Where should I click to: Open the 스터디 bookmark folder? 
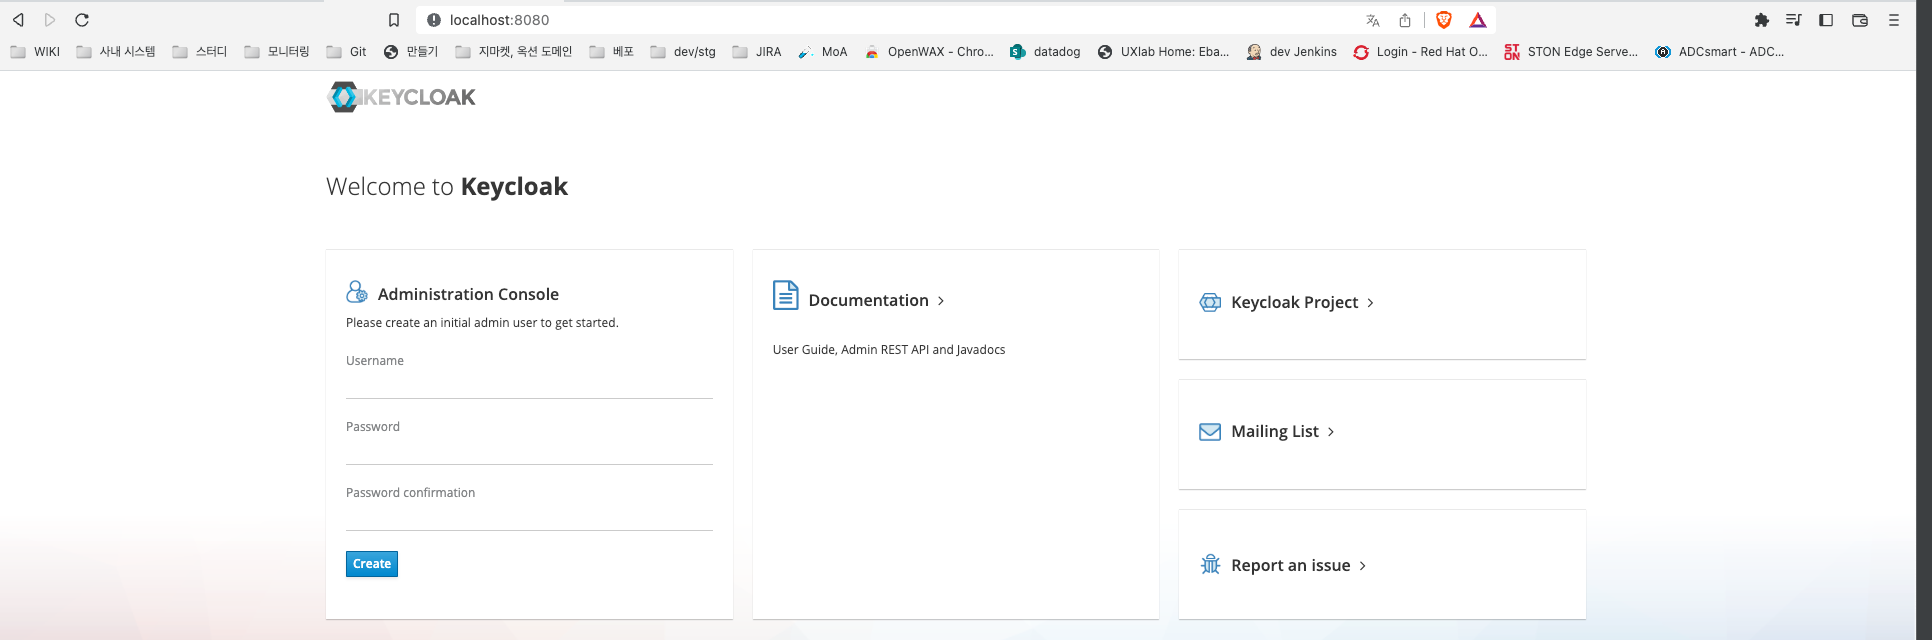pyautogui.click(x=200, y=52)
